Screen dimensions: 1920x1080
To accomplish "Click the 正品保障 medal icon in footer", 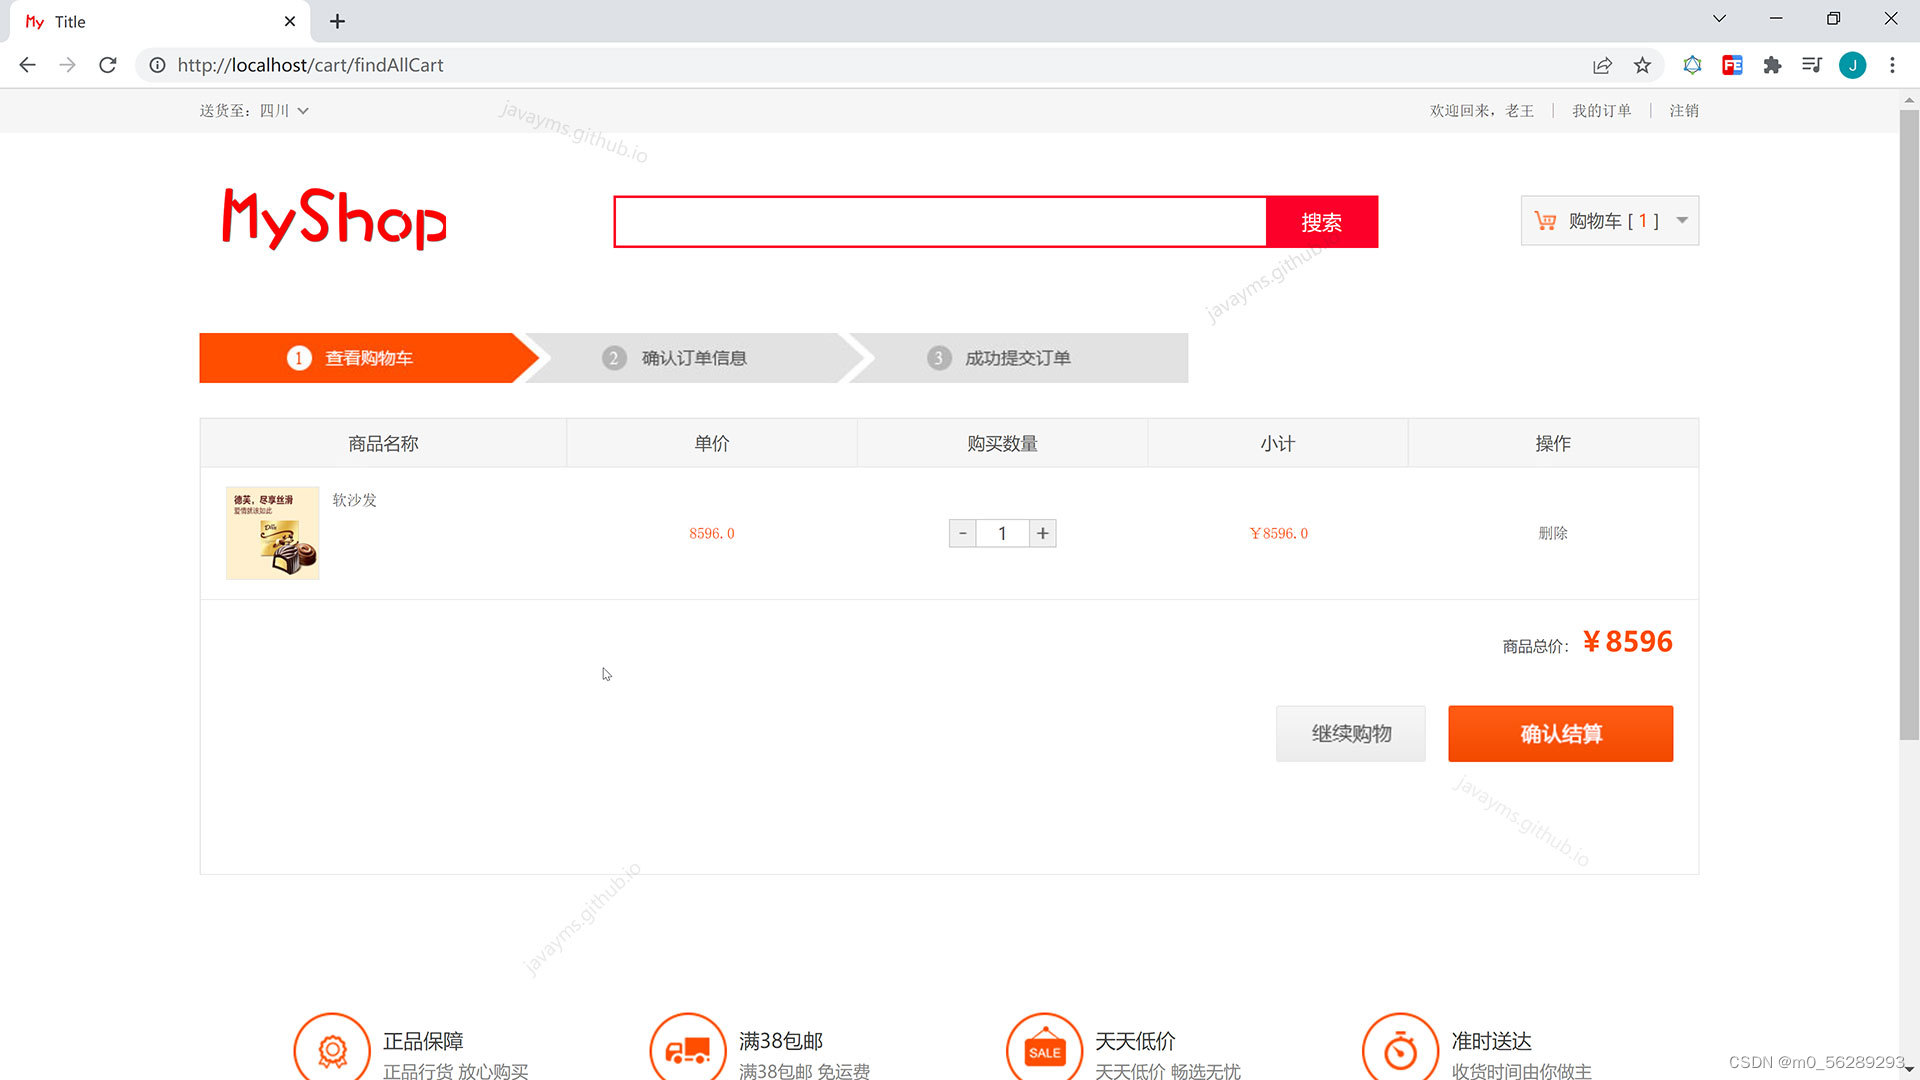I will pos(332,1047).
